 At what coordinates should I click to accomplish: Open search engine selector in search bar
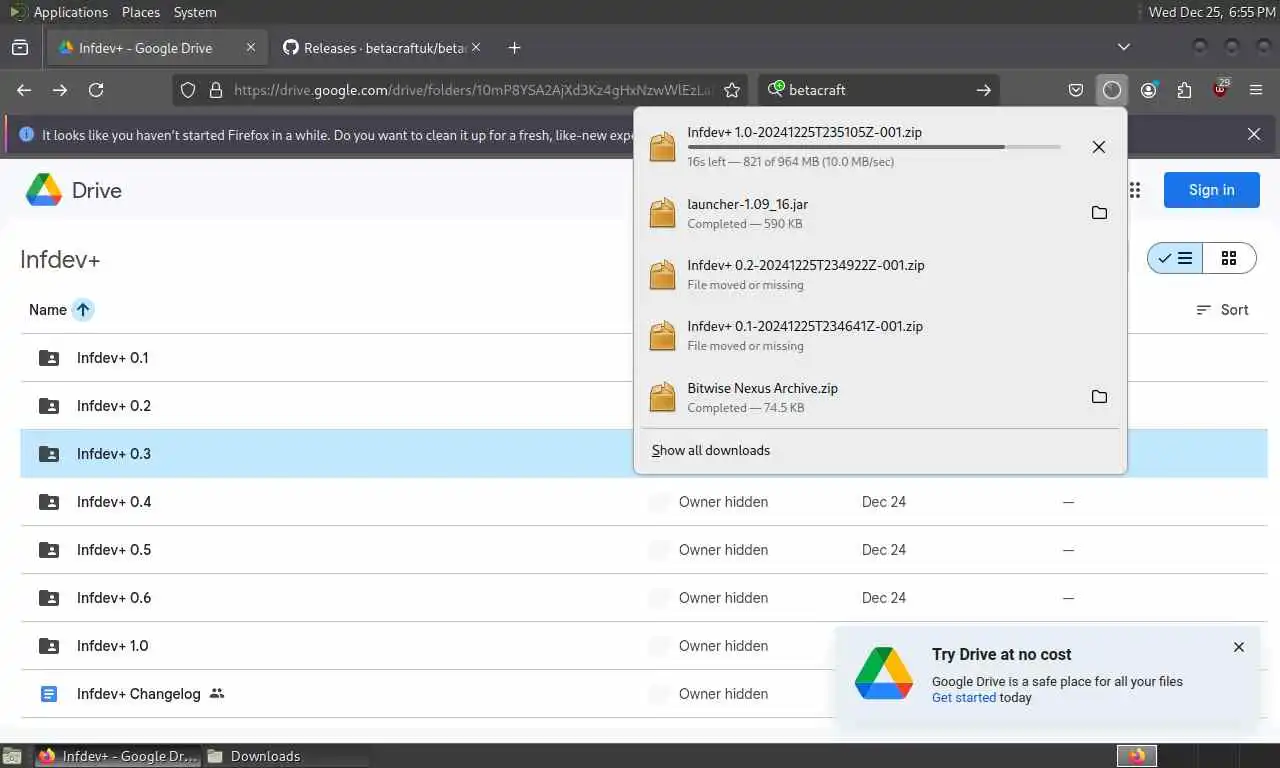775,90
